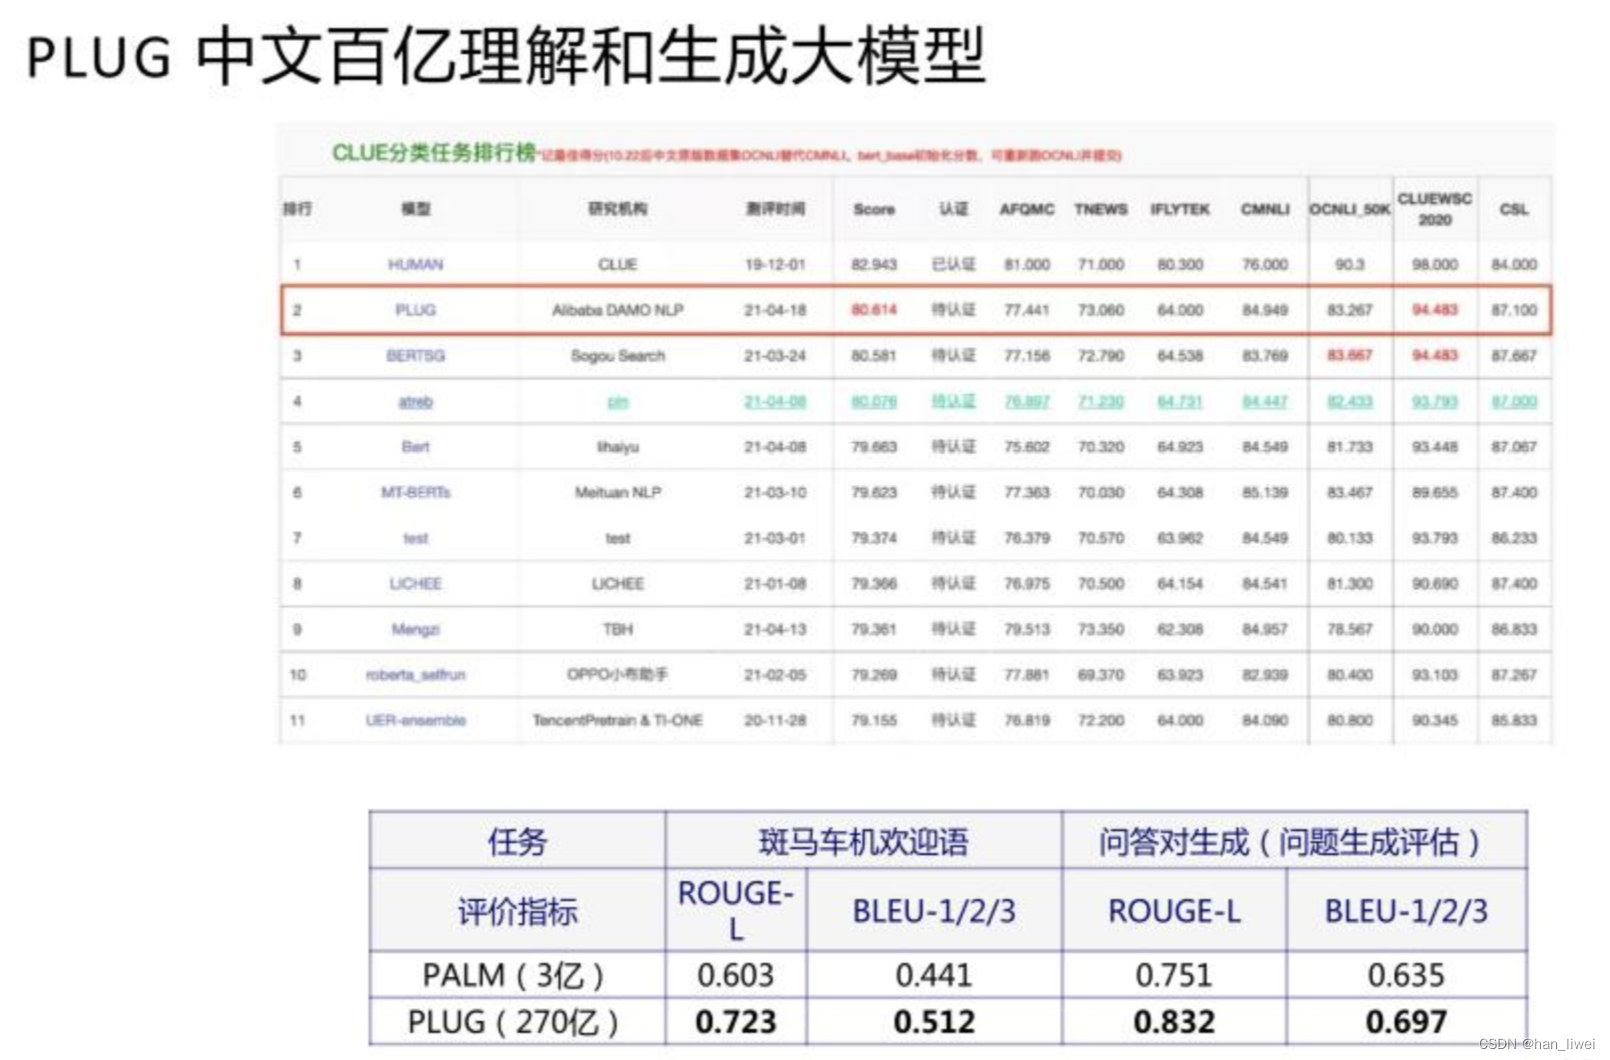The image size is (1610, 1060).
Task: Click the test model link
Action: point(416,538)
